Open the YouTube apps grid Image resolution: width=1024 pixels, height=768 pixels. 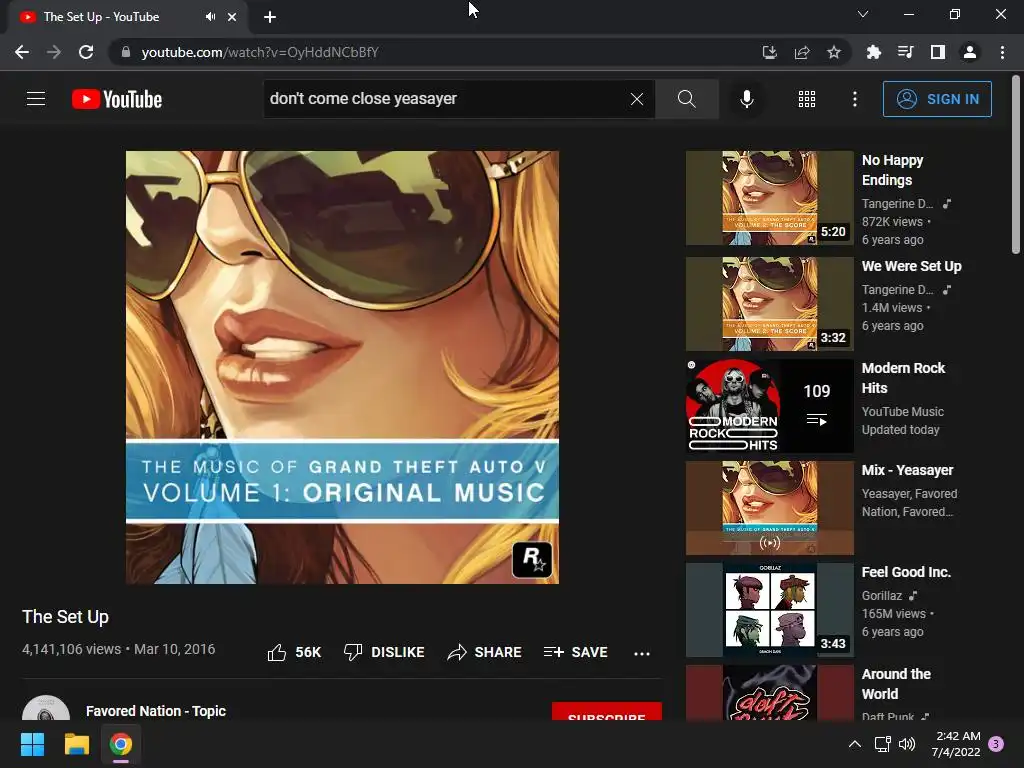[x=807, y=99]
